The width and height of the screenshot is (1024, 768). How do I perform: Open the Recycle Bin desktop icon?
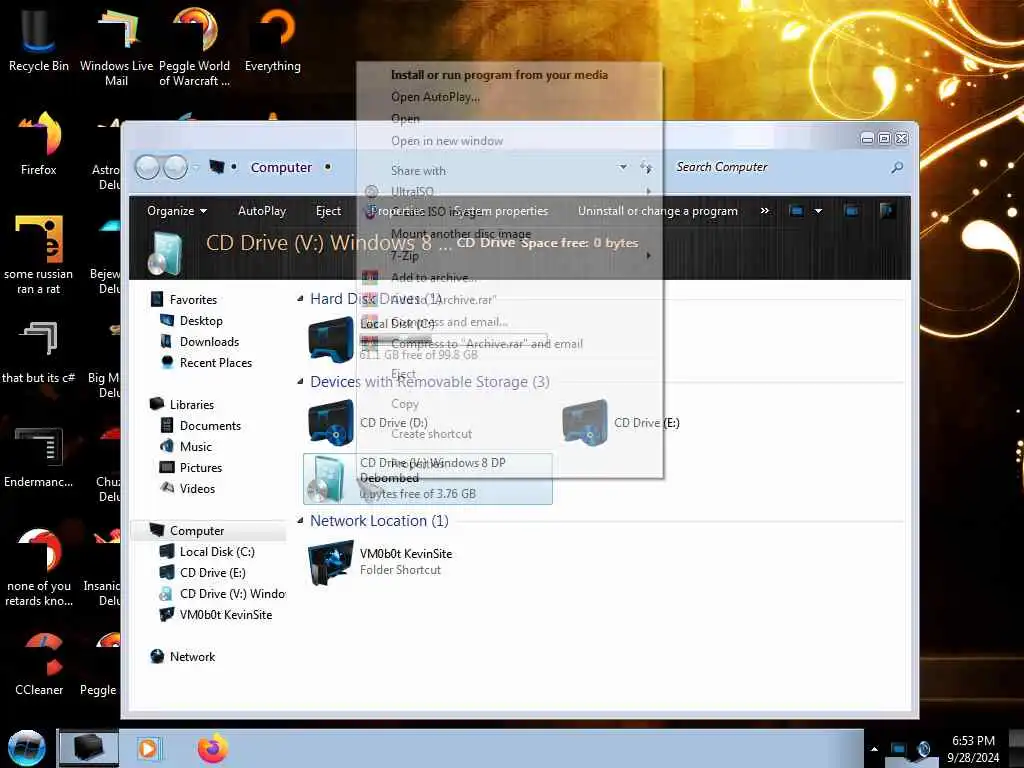click(38, 39)
